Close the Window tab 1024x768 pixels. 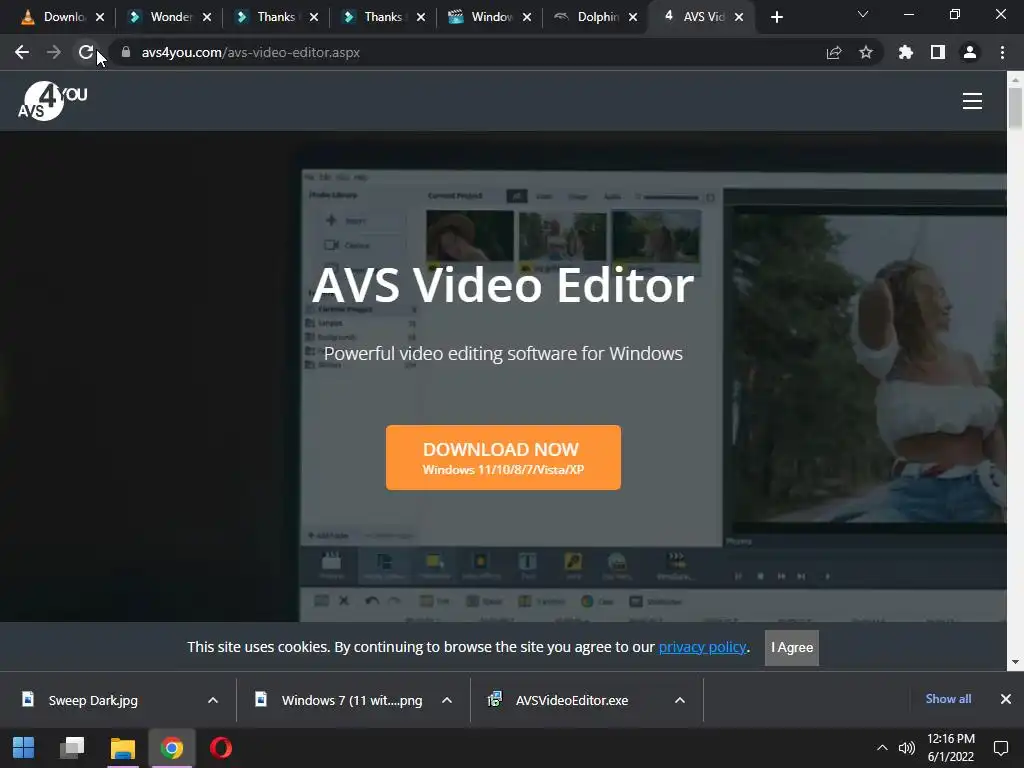(527, 17)
